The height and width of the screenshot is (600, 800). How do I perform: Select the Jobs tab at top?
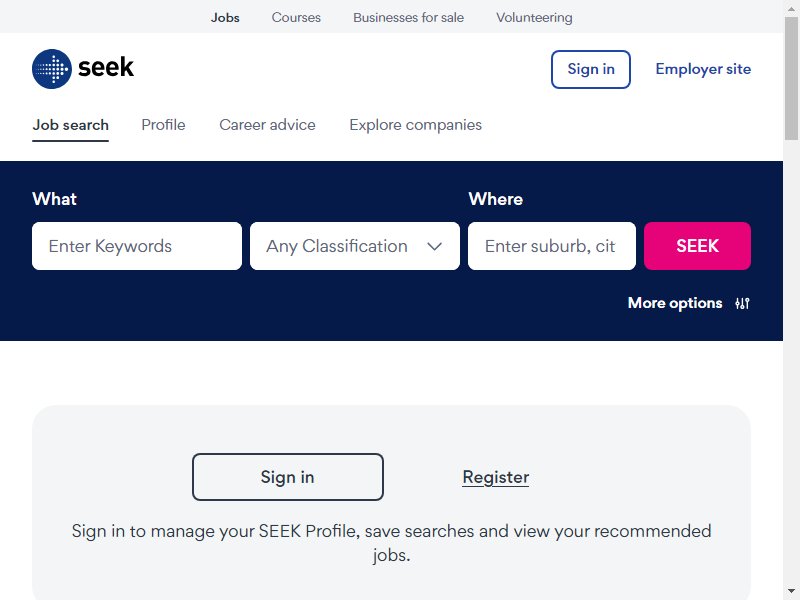point(225,17)
